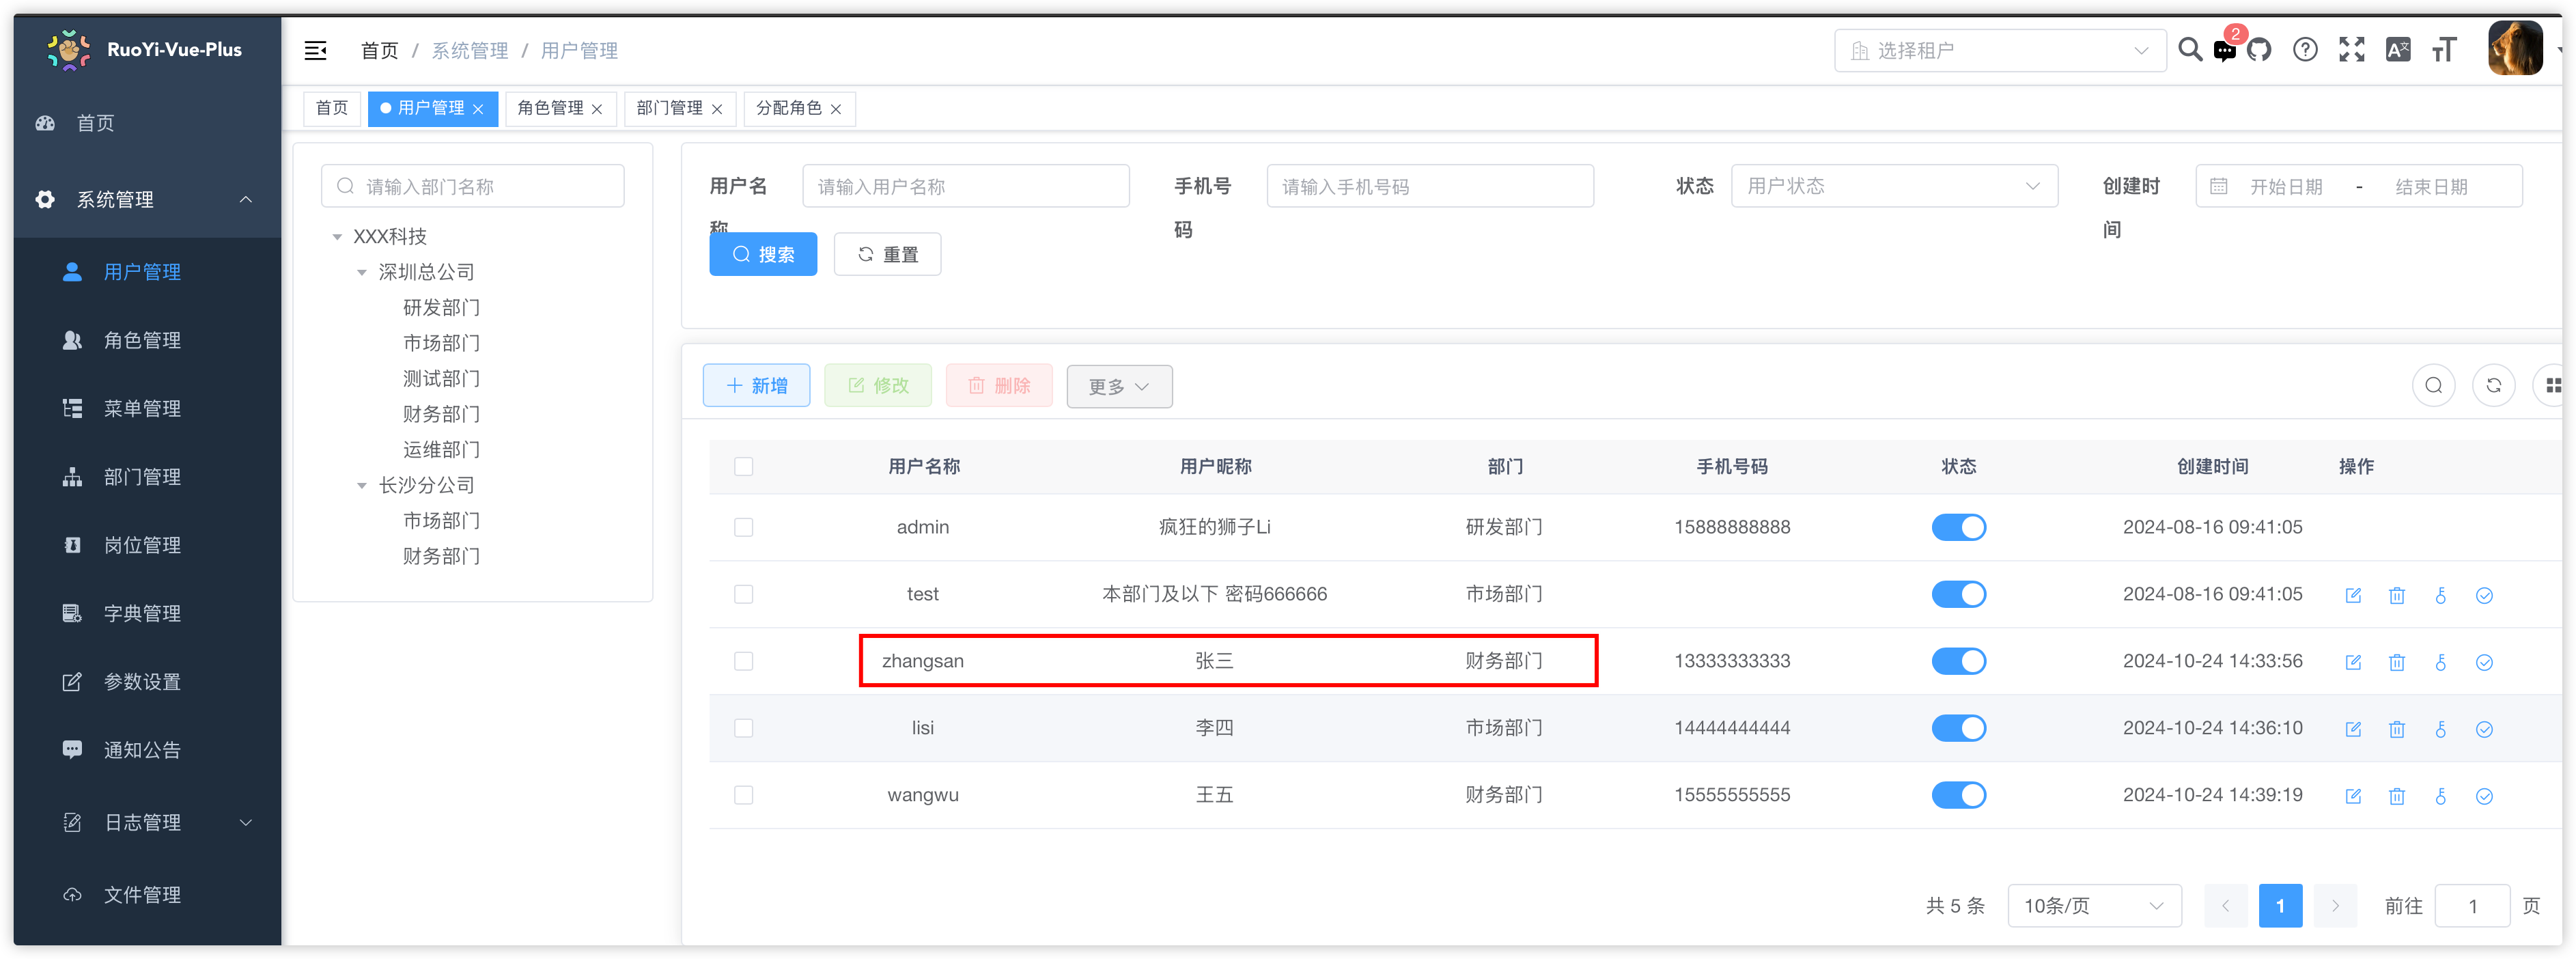The height and width of the screenshot is (959, 2576).
Task: Collapse sidebar with hamburger icon
Action: click(x=316, y=51)
